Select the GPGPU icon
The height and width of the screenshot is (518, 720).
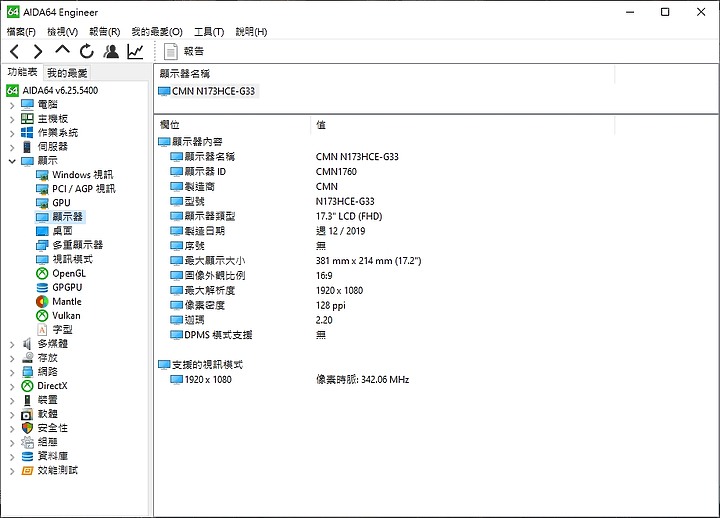pos(42,287)
